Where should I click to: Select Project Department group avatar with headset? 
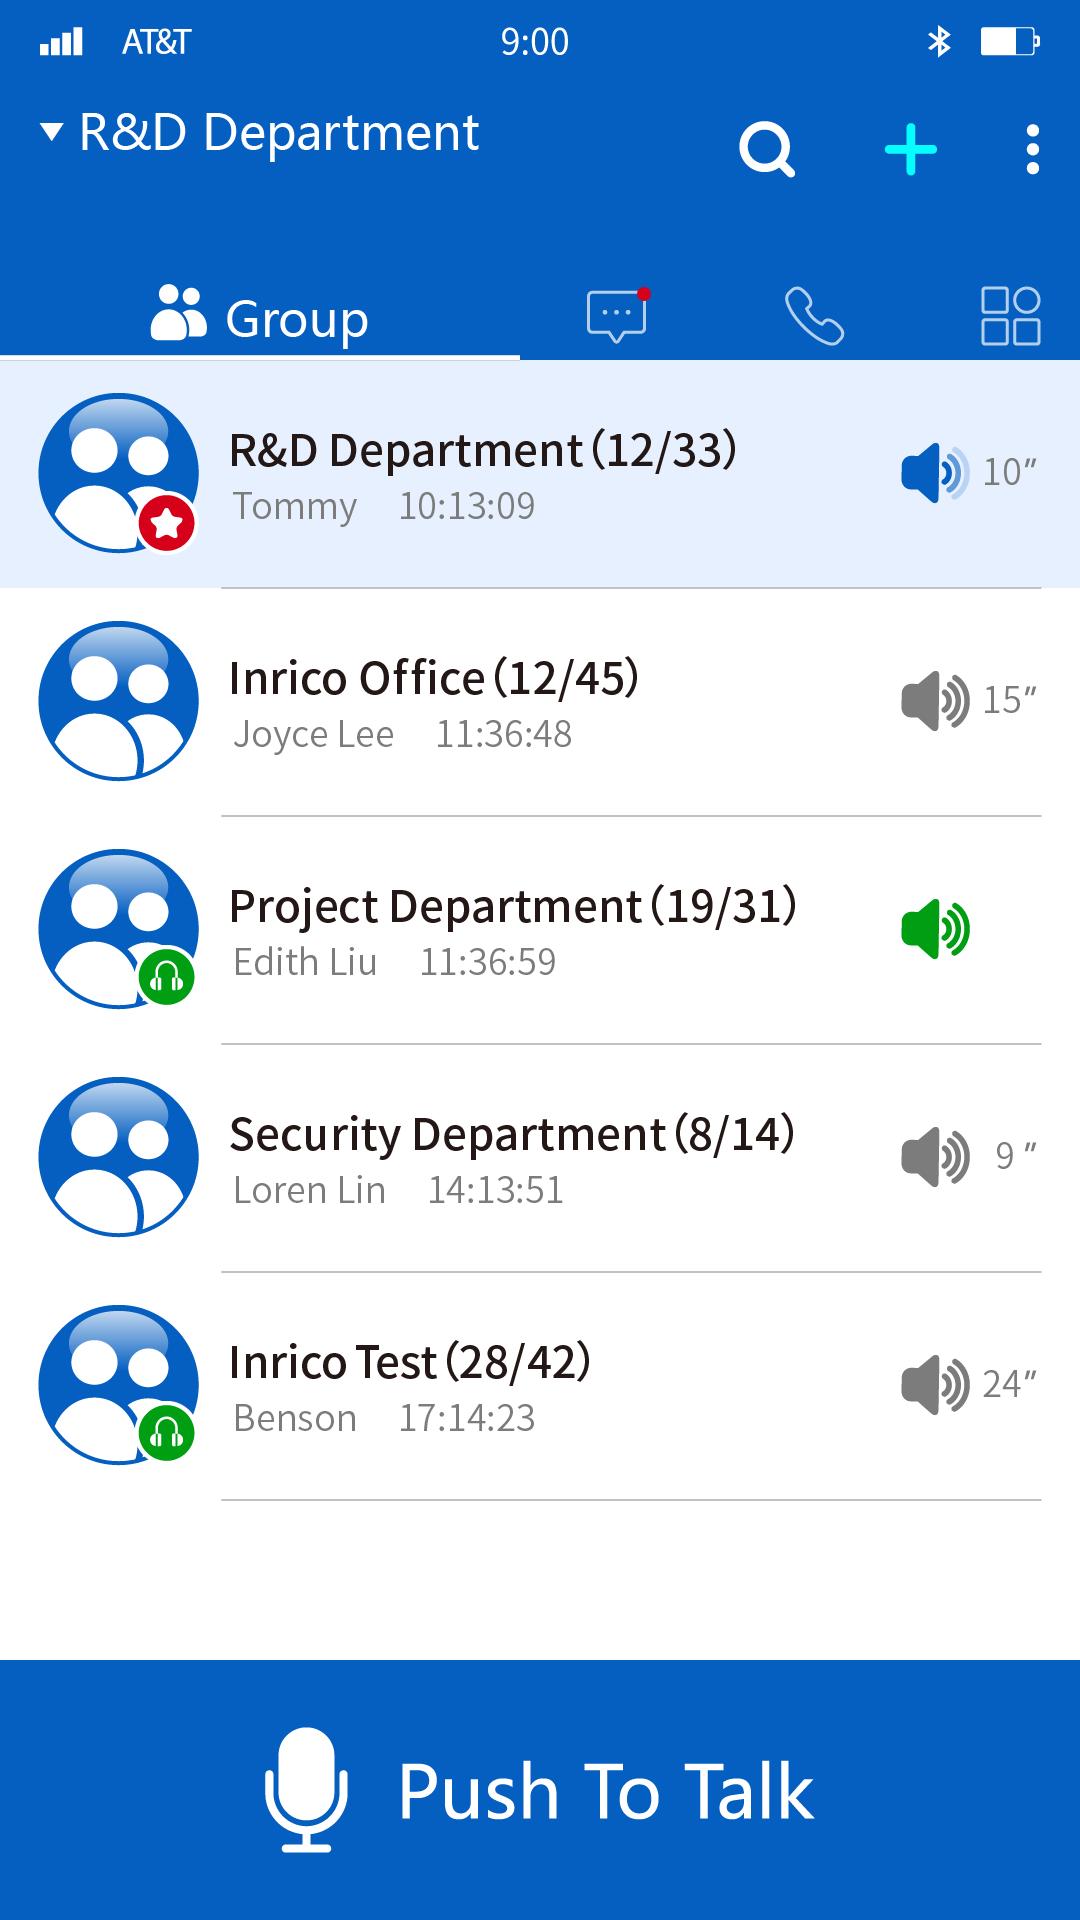(x=118, y=928)
